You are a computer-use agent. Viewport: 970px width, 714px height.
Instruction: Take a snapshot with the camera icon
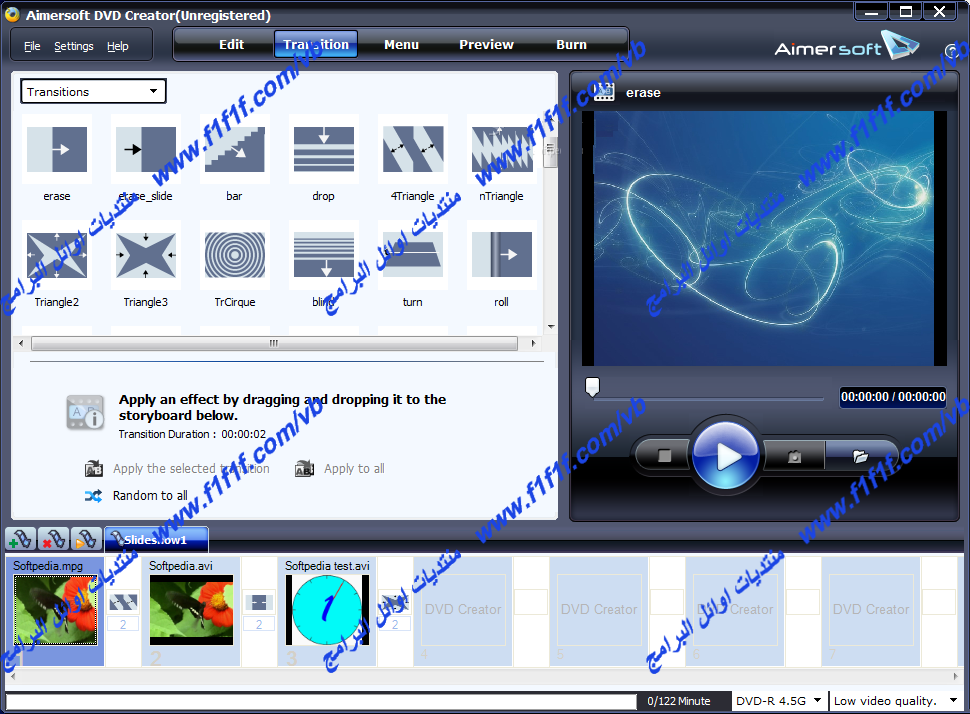[x=794, y=456]
